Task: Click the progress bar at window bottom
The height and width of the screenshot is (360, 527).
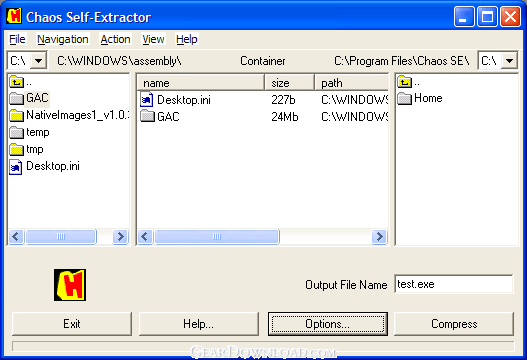Action: point(263,346)
